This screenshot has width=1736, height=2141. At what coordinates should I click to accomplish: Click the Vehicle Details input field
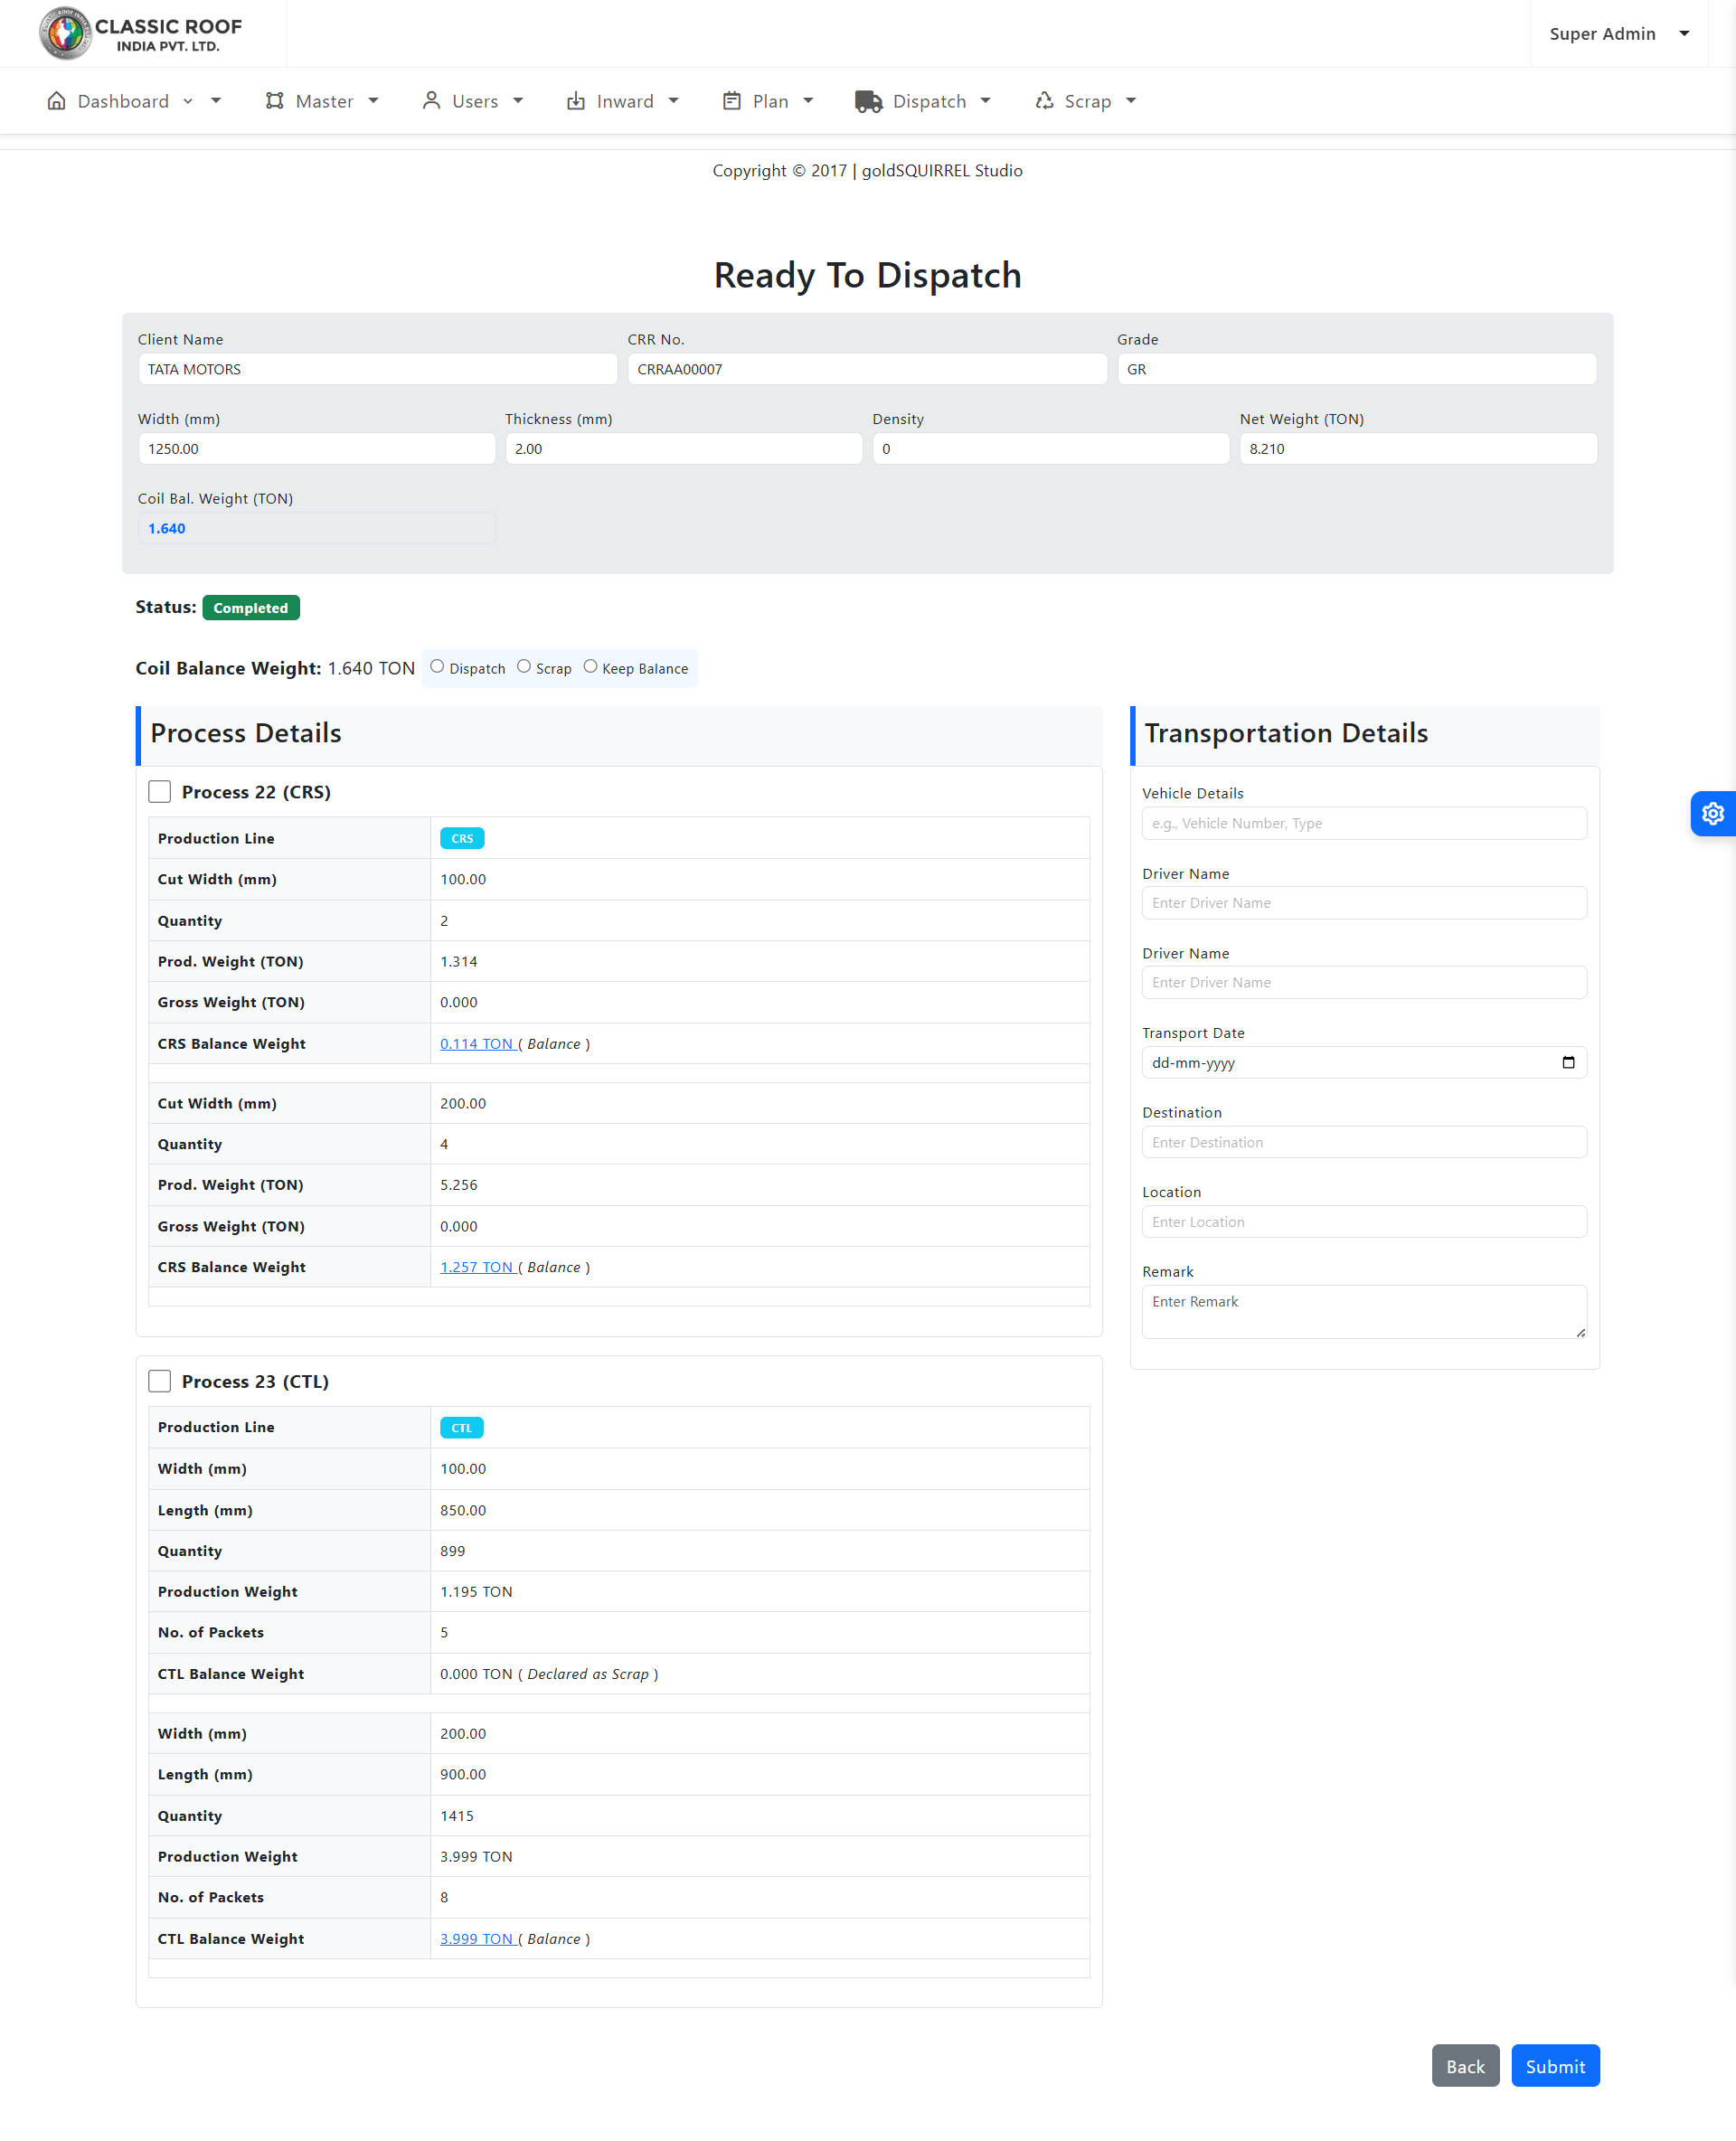click(1363, 823)
